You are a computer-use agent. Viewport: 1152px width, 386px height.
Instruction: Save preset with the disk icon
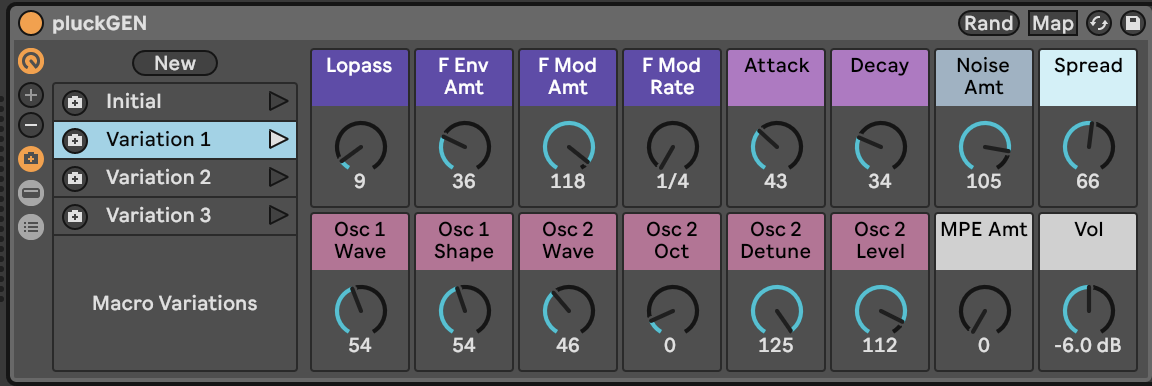[x=1132, y=24]
